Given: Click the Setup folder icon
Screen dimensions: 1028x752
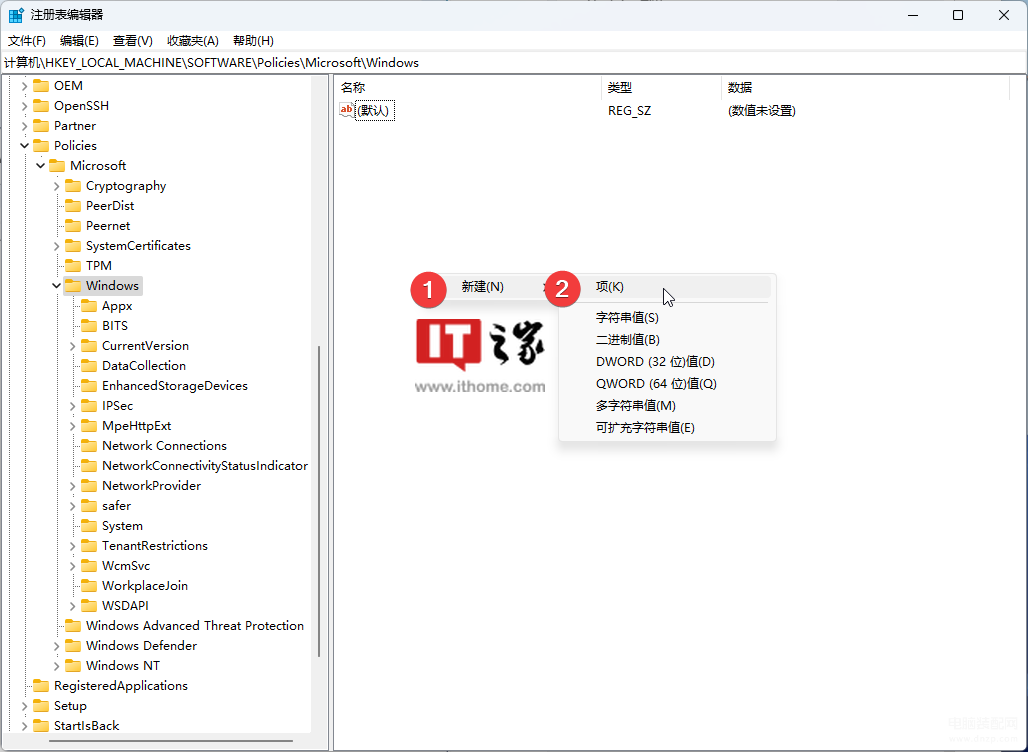Looking at the screenshot, I should tap(41, 706).
